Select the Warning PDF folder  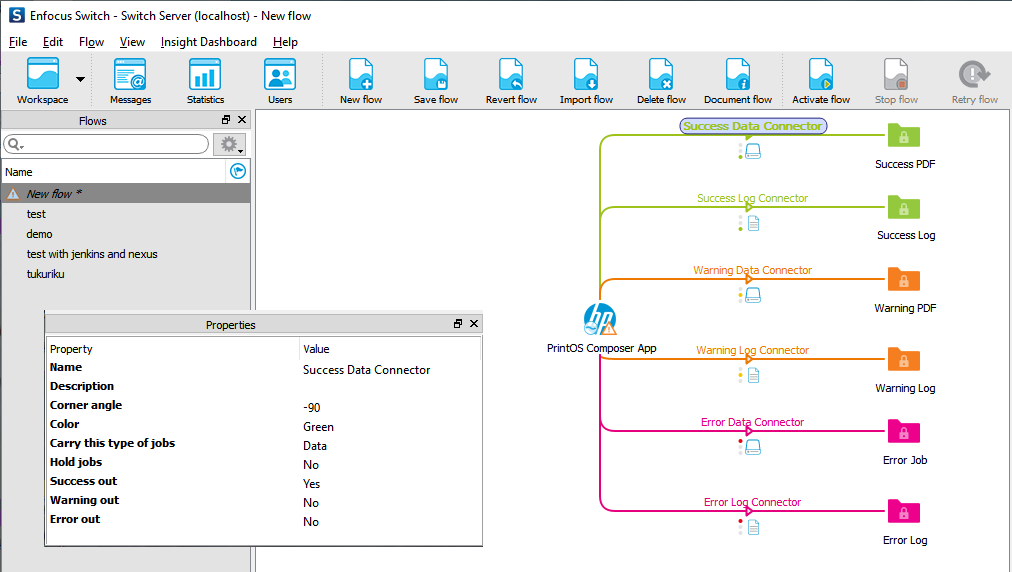(904, 280)
